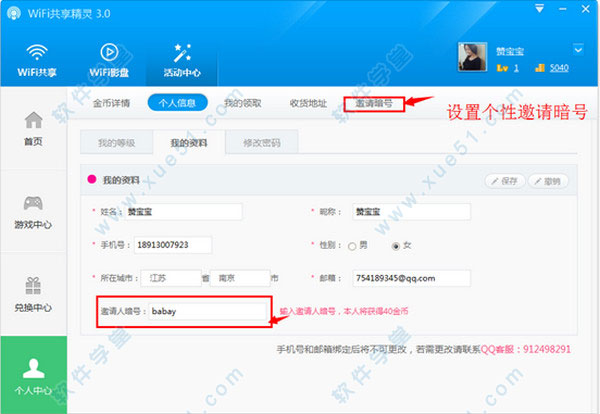Click the 邀请人暗号 input field
The height and width of the screenshot is (414, 600).
coord(207,311)
